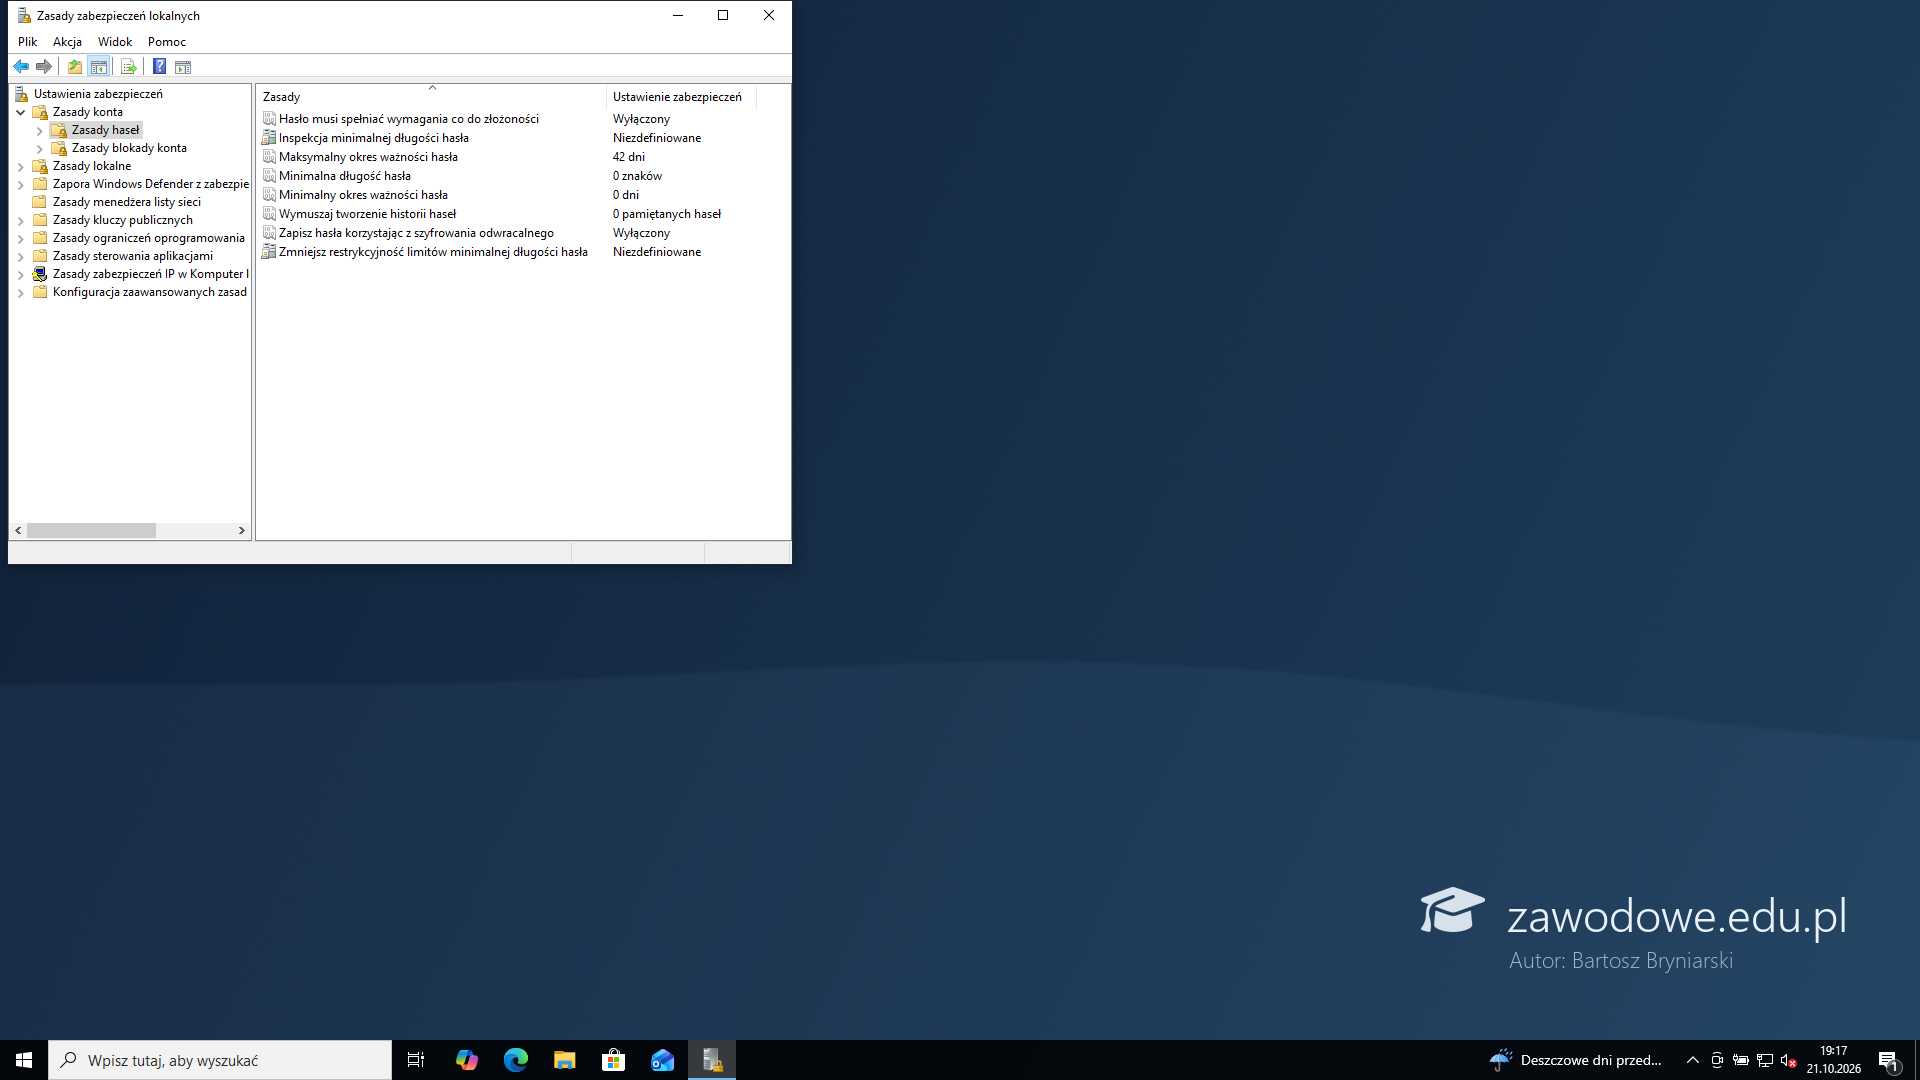Open File Explorer from the taskbar

[x=564, y=1060]
